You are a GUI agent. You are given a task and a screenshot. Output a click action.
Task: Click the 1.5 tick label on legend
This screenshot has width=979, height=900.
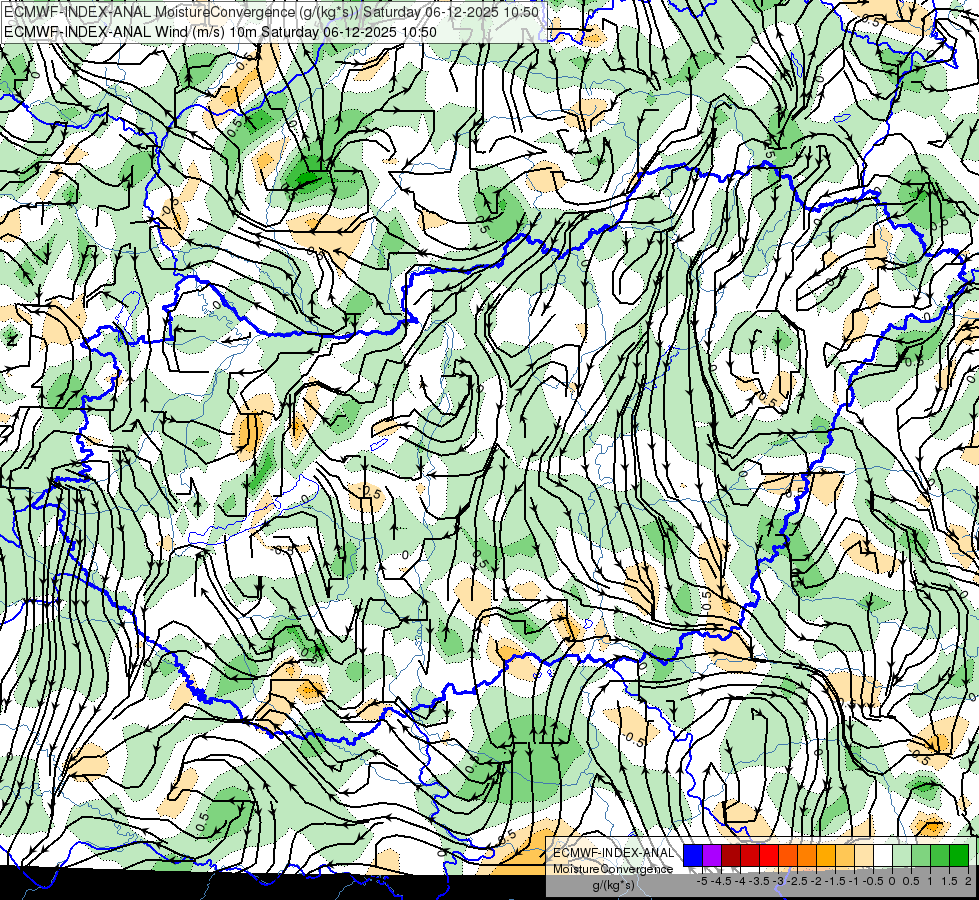click(x=949, y=881)
